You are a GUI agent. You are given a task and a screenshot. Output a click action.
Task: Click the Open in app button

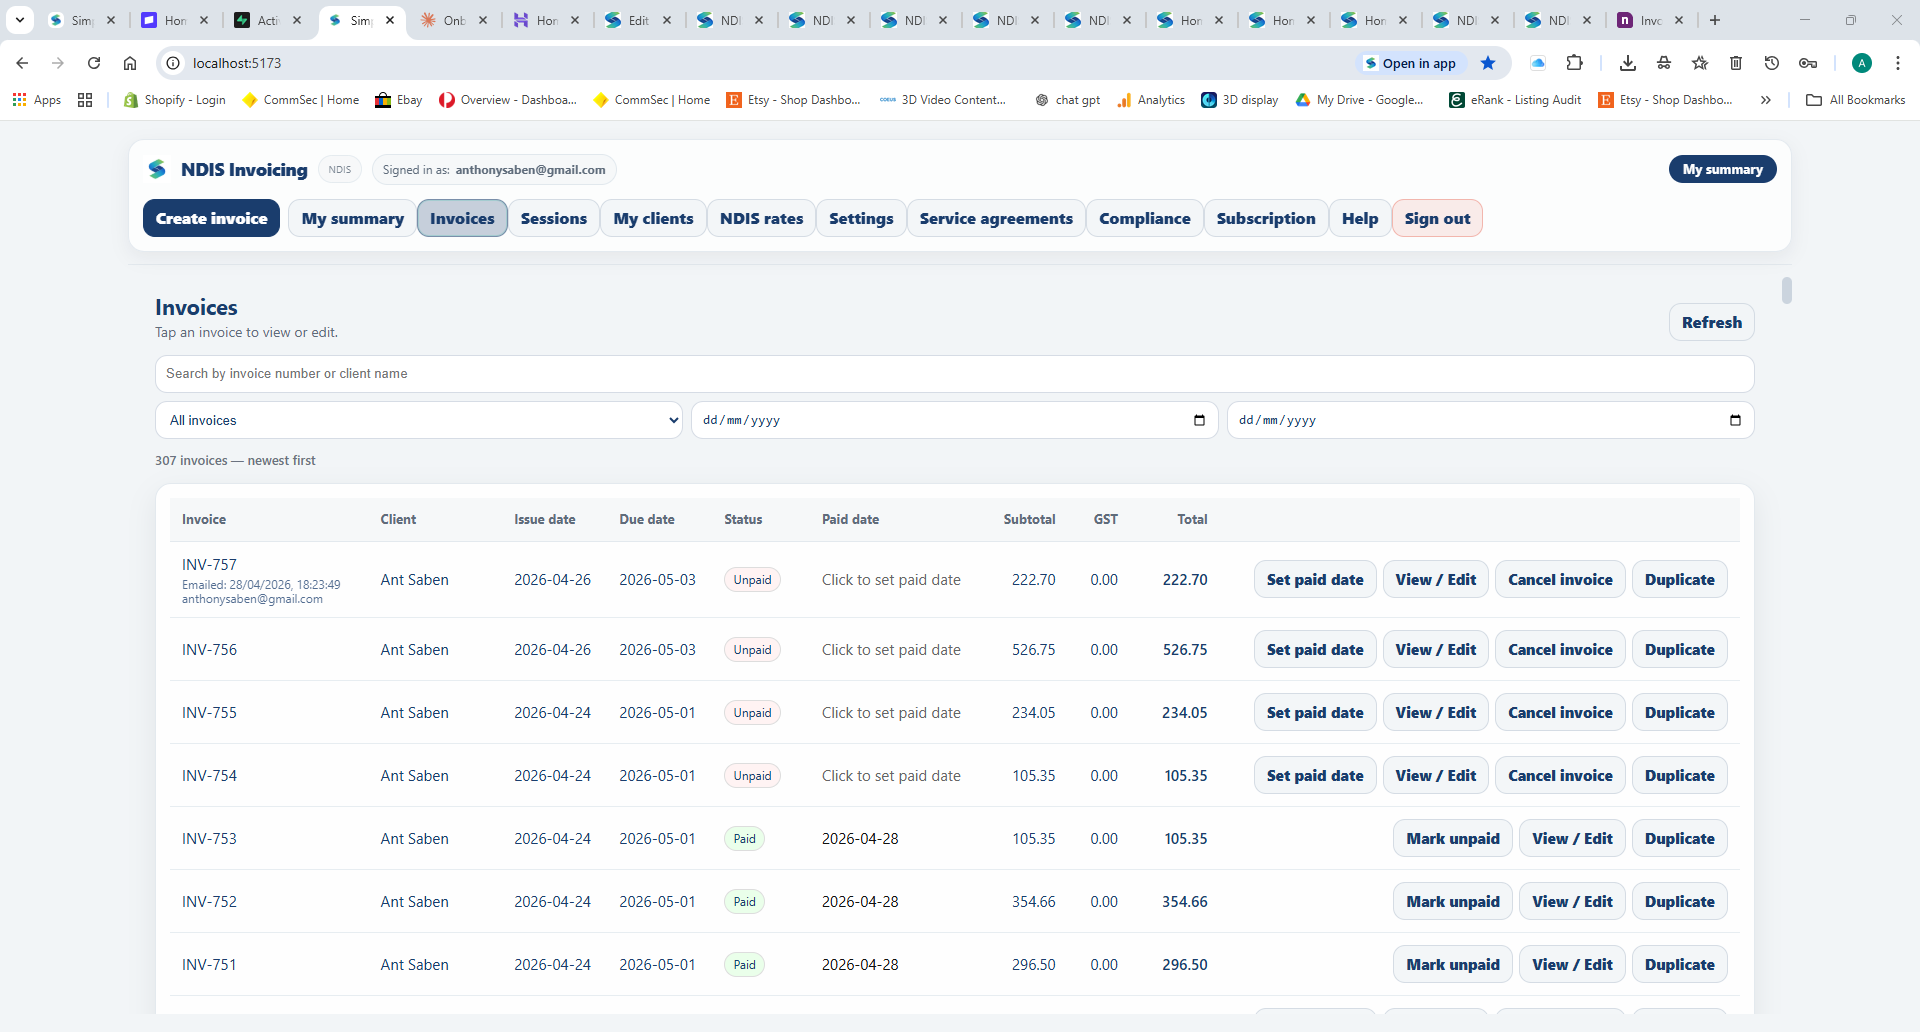(1411, 63)
